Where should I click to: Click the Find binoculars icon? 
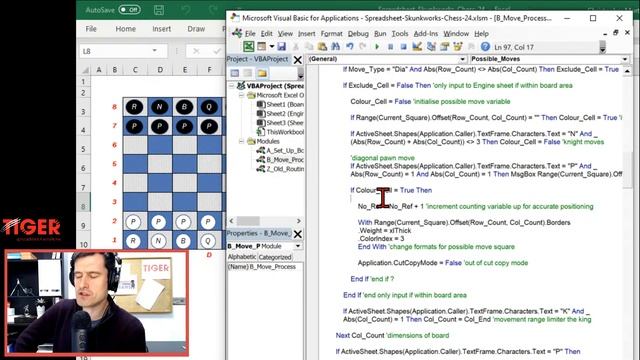[336, 47]
